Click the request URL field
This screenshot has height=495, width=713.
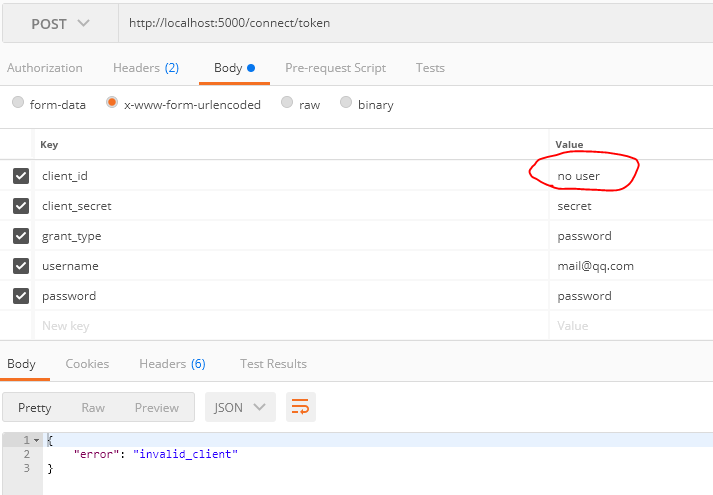coord(416,23)
